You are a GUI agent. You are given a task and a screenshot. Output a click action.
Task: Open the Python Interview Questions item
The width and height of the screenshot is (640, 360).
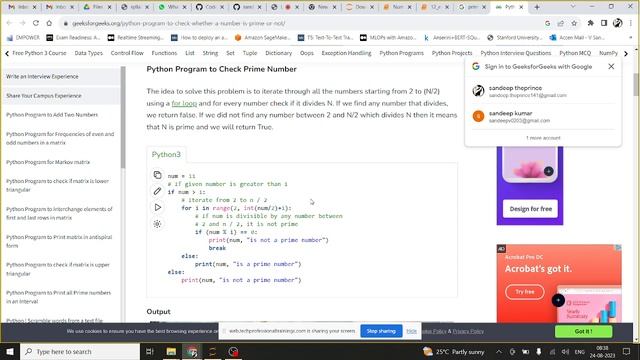516,53
